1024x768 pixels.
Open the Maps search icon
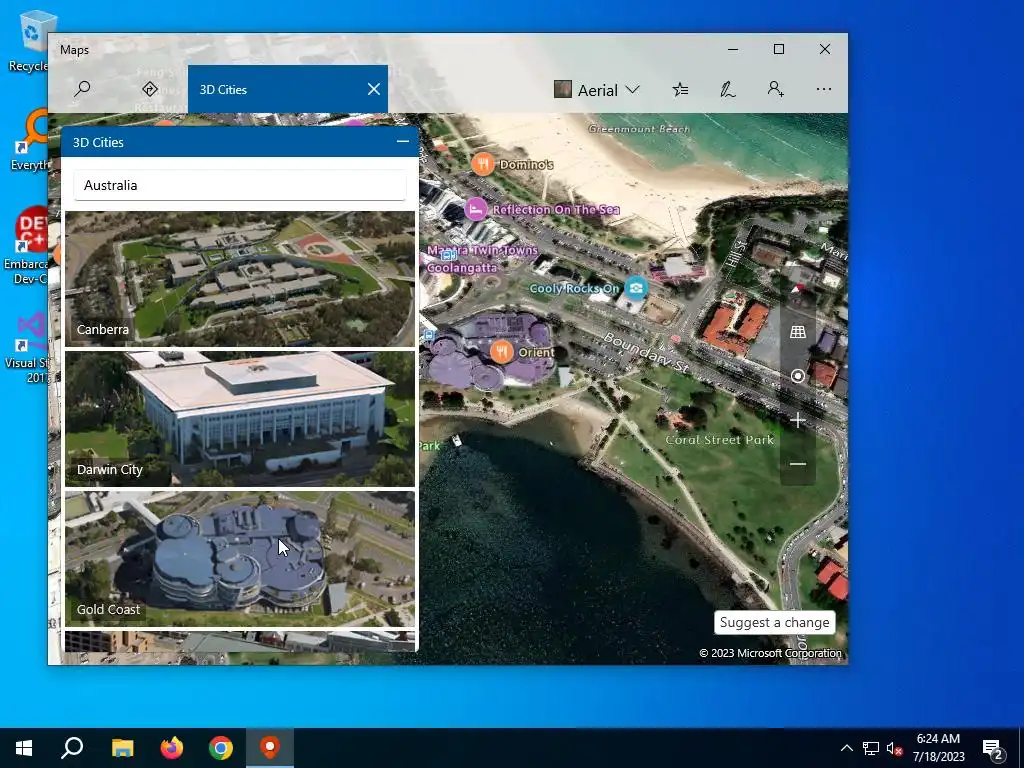pos(82,89)
